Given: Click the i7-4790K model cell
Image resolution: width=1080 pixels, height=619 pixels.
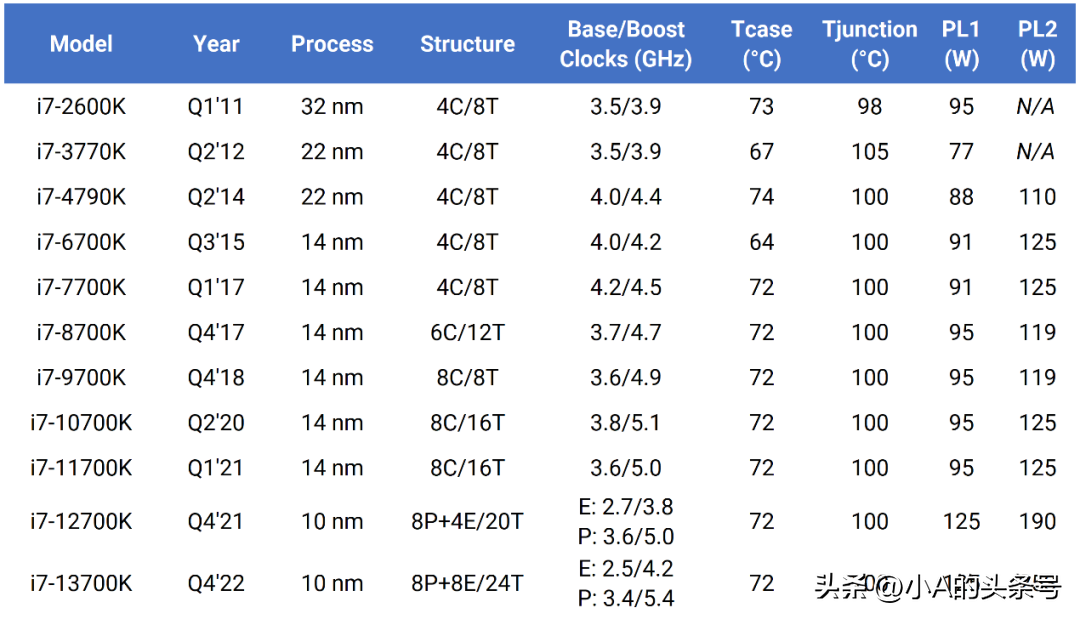Looking at the screenshot, I should click(x=81, y=197).
